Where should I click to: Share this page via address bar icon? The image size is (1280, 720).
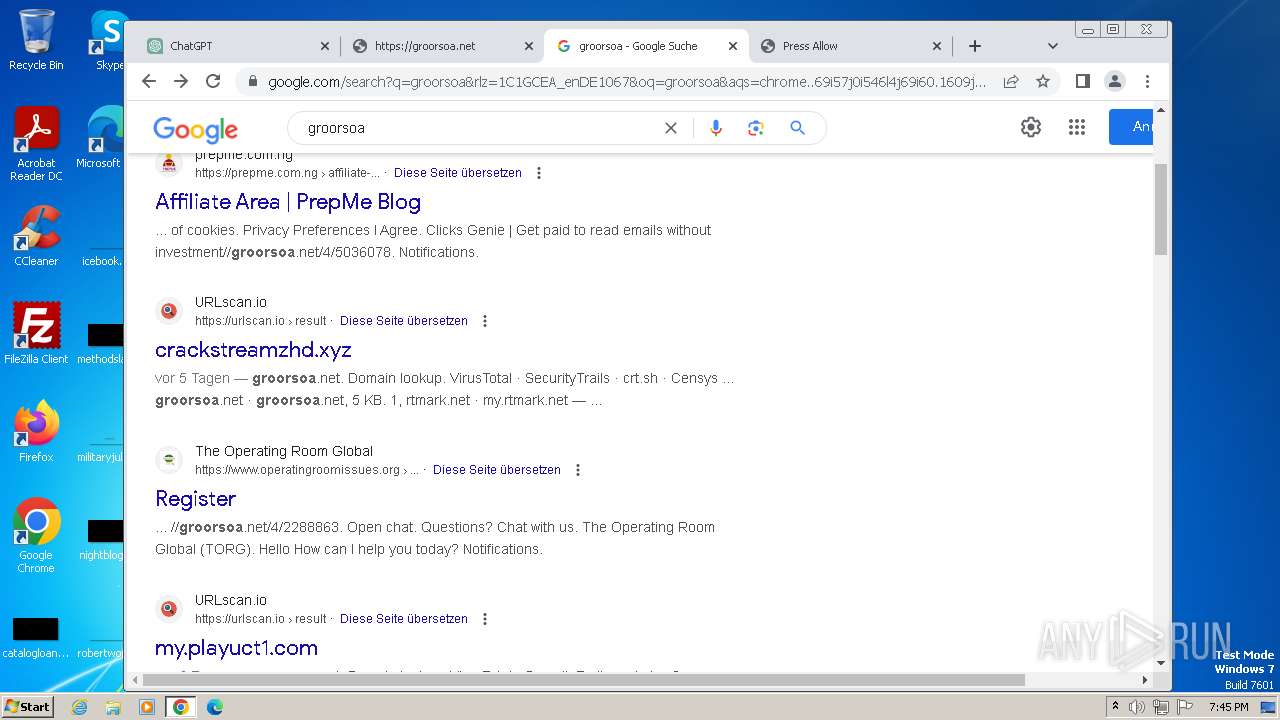pyautogui.click(x=1011, y=81)
